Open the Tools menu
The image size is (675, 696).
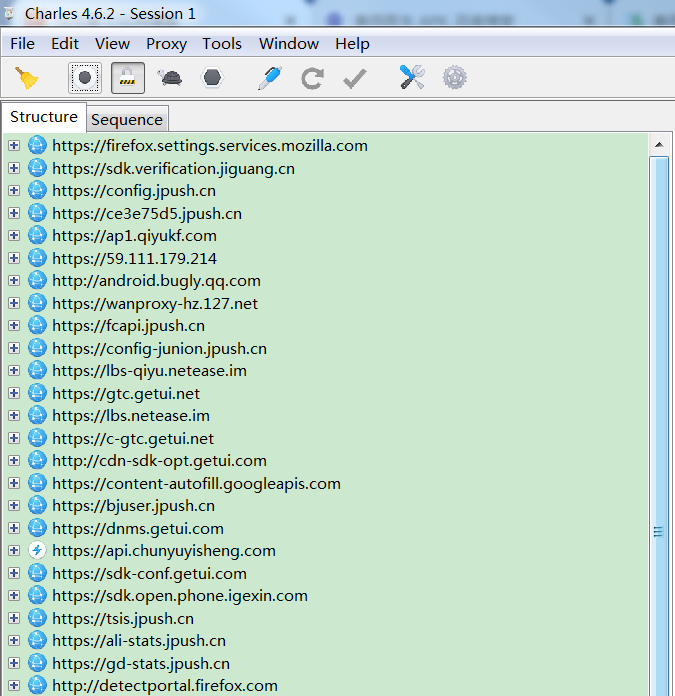[222, 44]
